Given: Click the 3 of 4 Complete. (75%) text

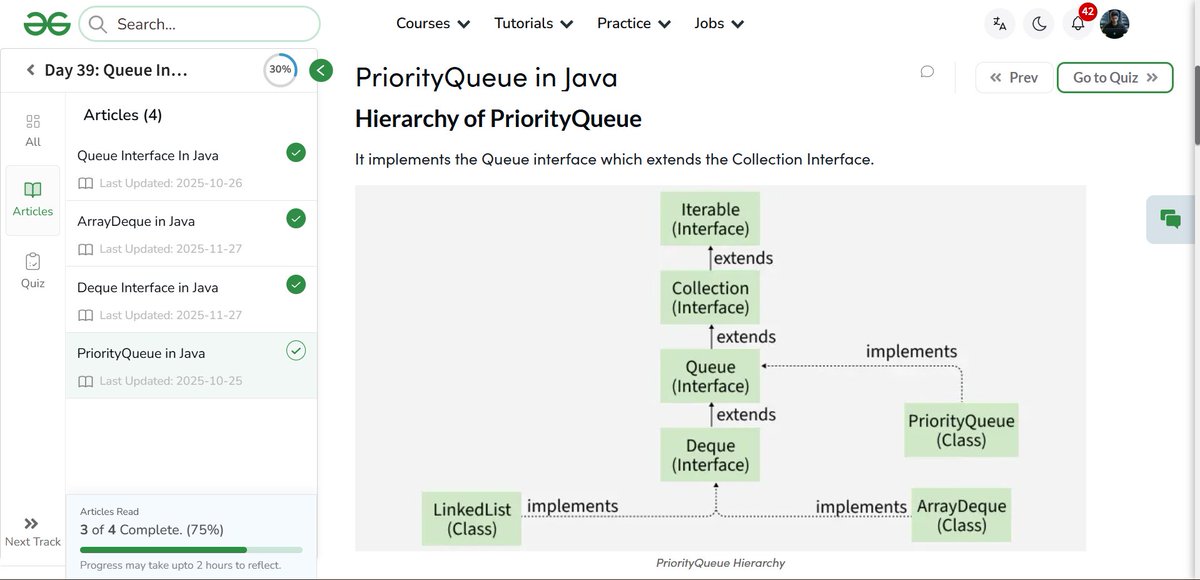Looking at the screenshot, I should (152, 529).
